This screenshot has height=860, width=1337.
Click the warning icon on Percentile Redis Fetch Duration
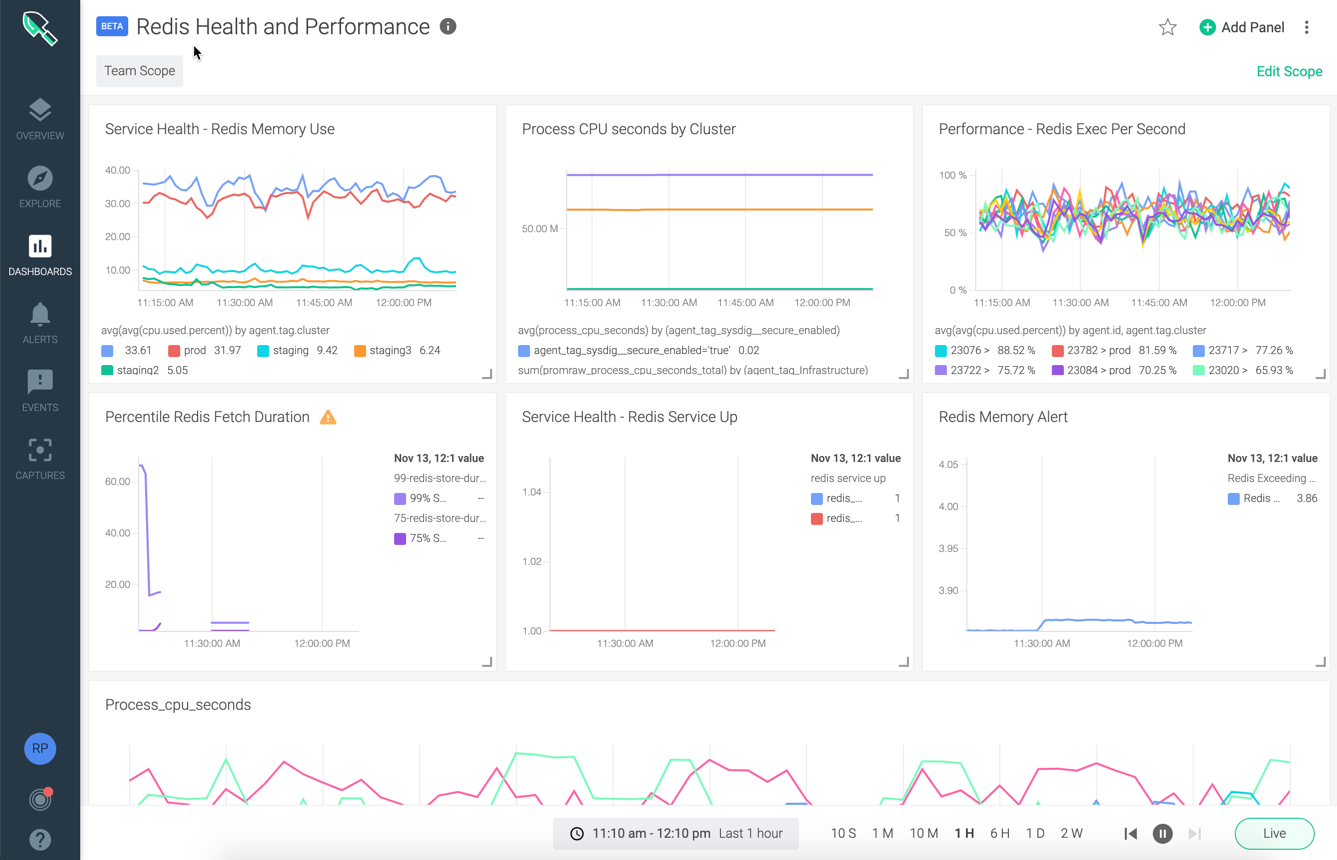[328, 417]
